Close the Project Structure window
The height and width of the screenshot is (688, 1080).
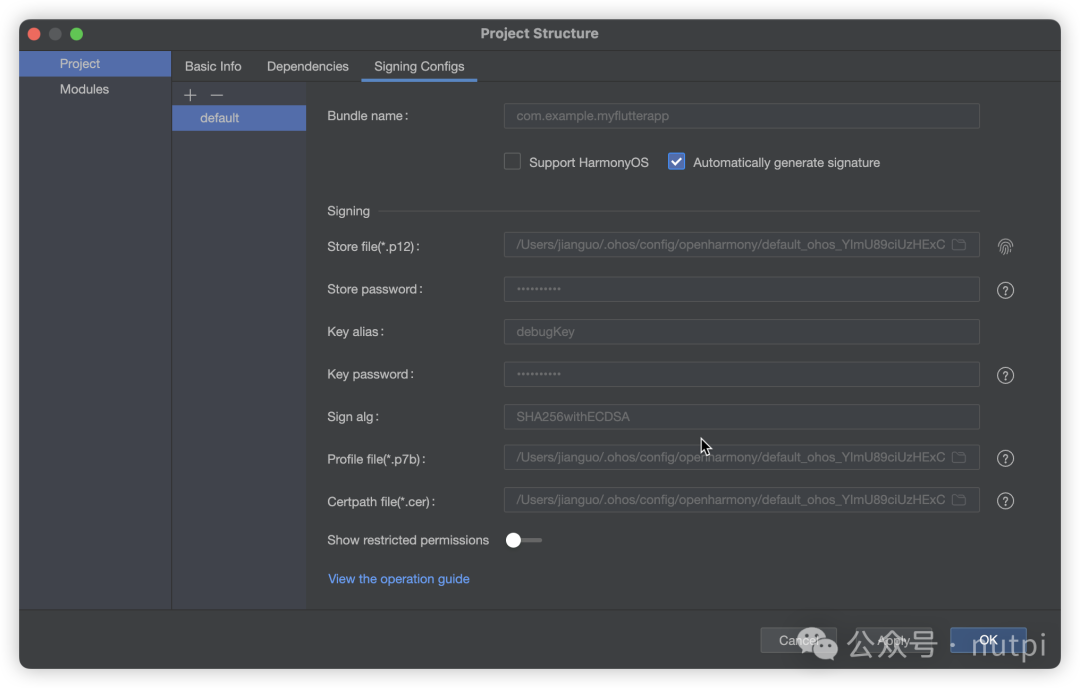click(x=34, y=34)
